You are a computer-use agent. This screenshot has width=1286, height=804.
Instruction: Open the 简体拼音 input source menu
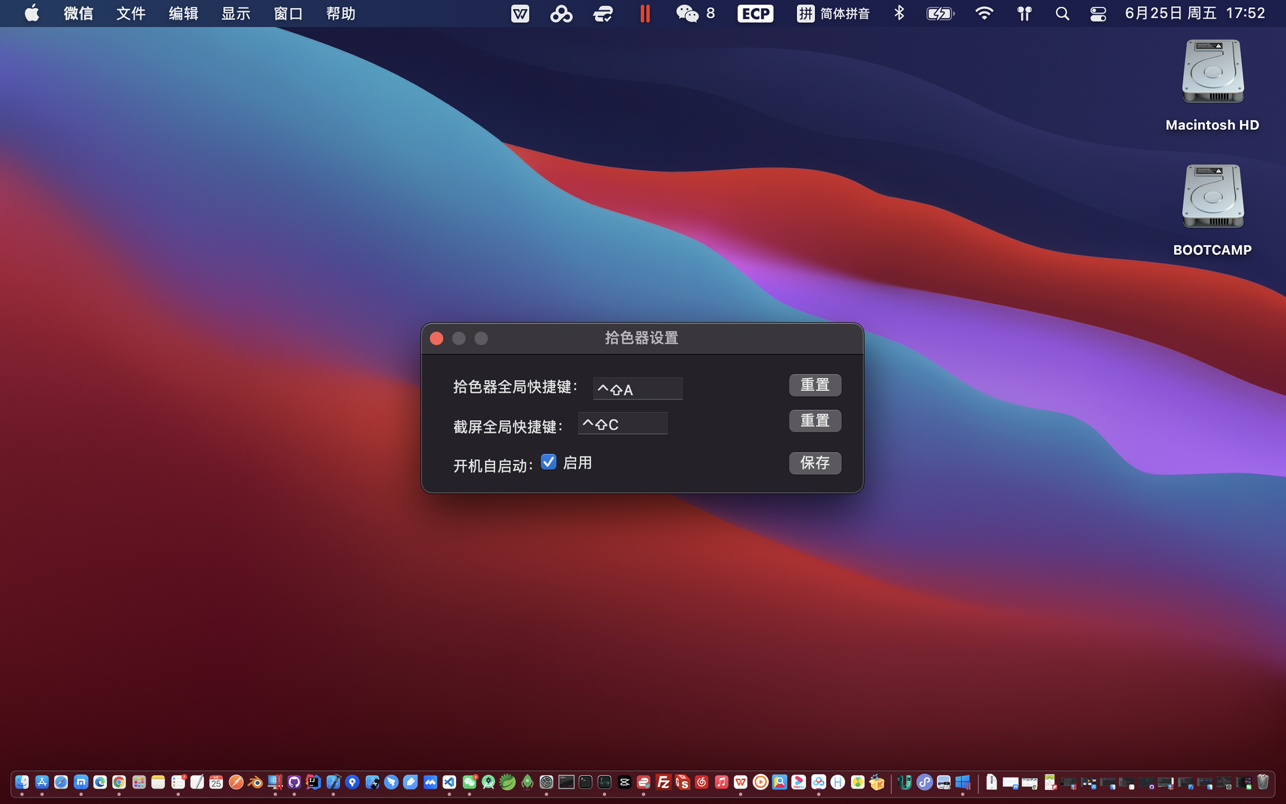[x=833, y=13]
